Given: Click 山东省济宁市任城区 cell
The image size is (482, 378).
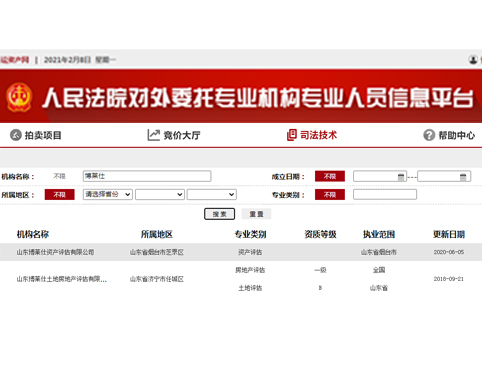Looking at the screenshot, I should coord(157,279).
